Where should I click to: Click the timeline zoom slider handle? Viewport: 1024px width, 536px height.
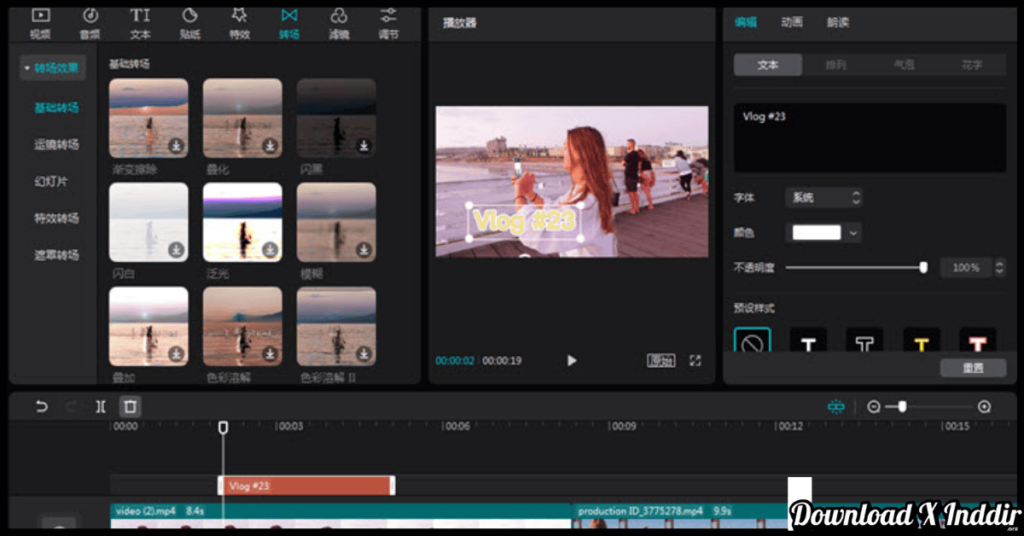[902, 407]
